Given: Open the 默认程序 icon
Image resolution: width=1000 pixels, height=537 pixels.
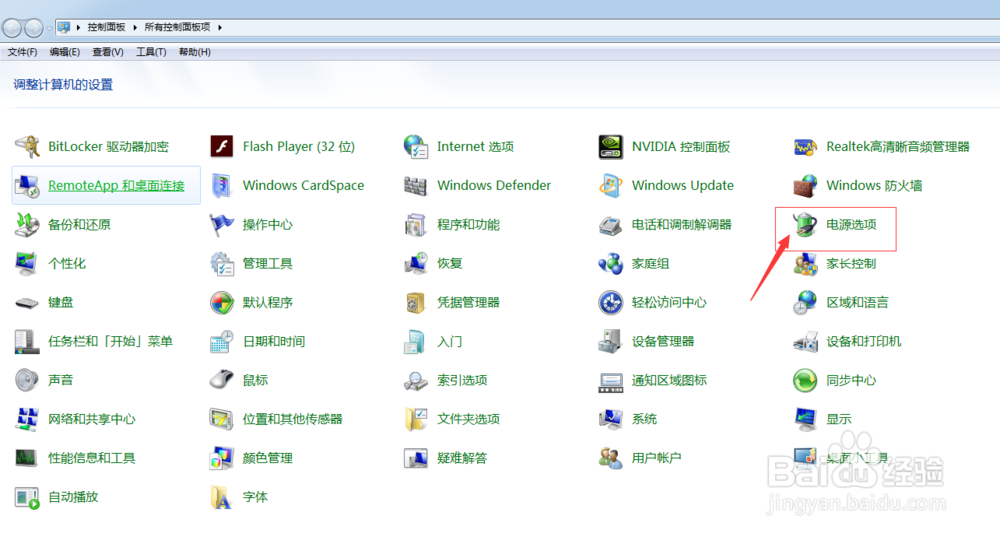Looking at the screenshot, I should coord(221,302).
